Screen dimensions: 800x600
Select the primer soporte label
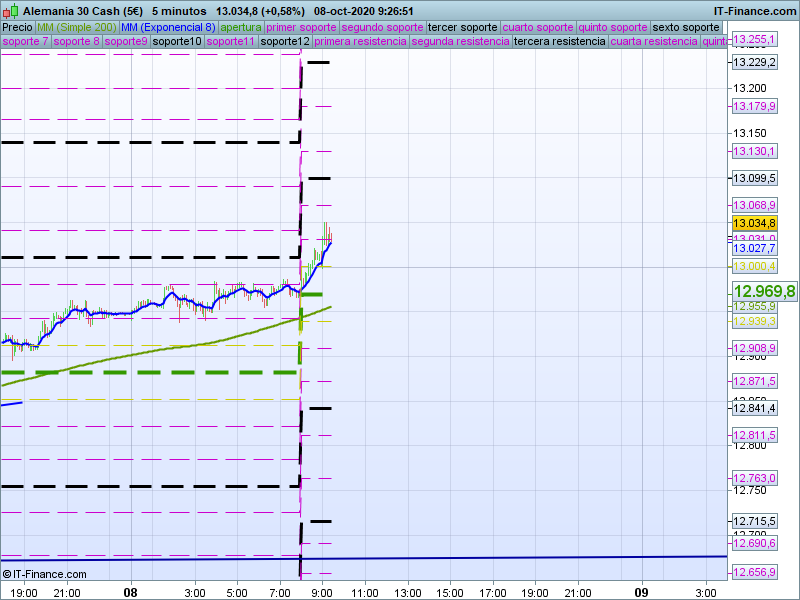click(x=302, y=27)
